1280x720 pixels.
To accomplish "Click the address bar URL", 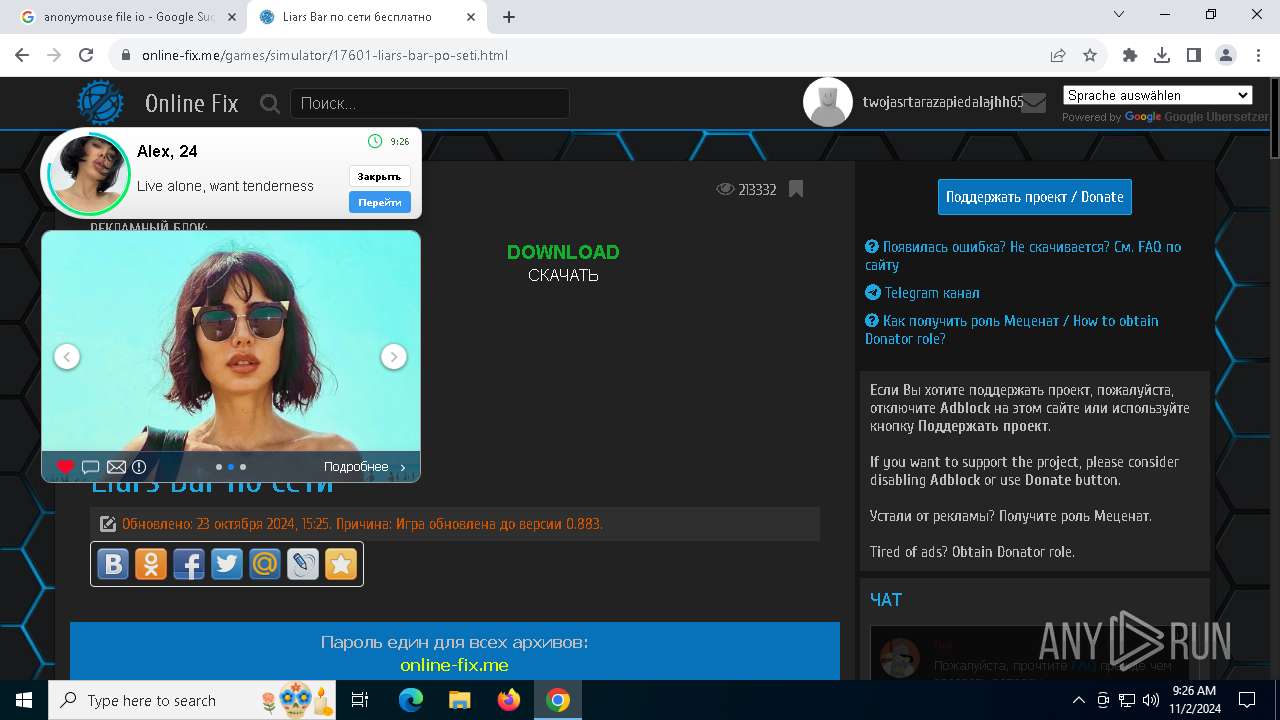I will pos(325,55).
